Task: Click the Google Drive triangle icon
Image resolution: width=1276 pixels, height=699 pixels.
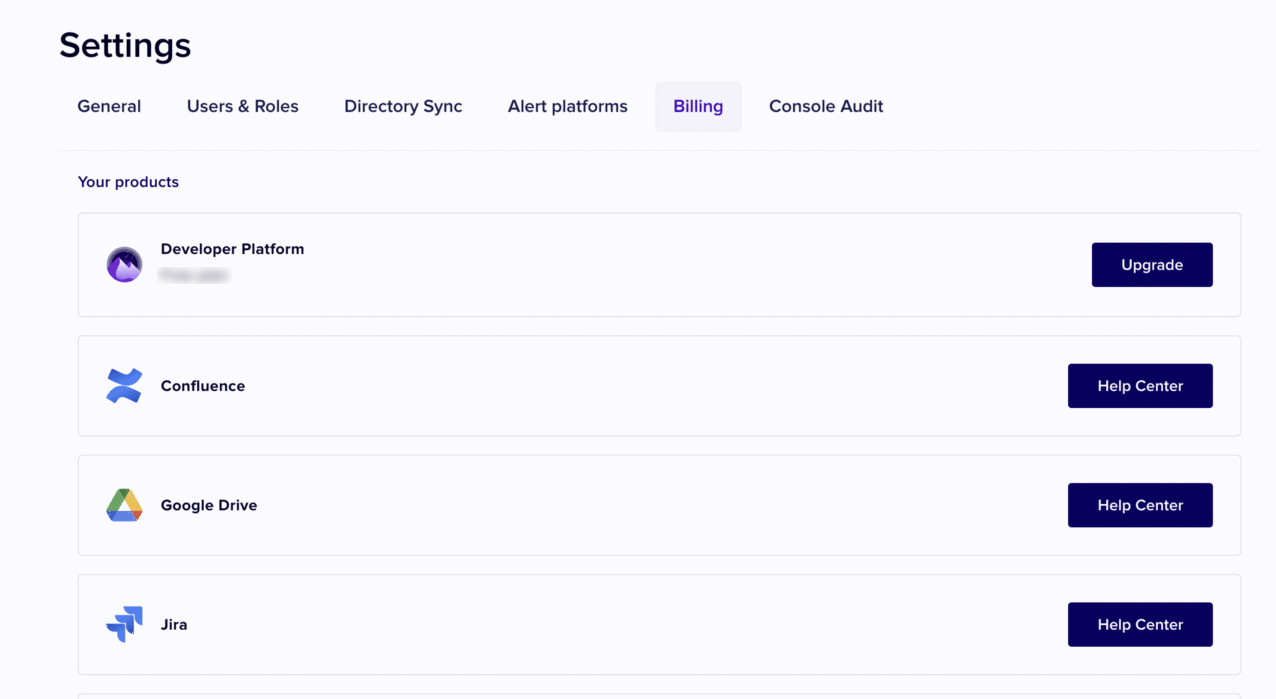Action: coord(124,505)
